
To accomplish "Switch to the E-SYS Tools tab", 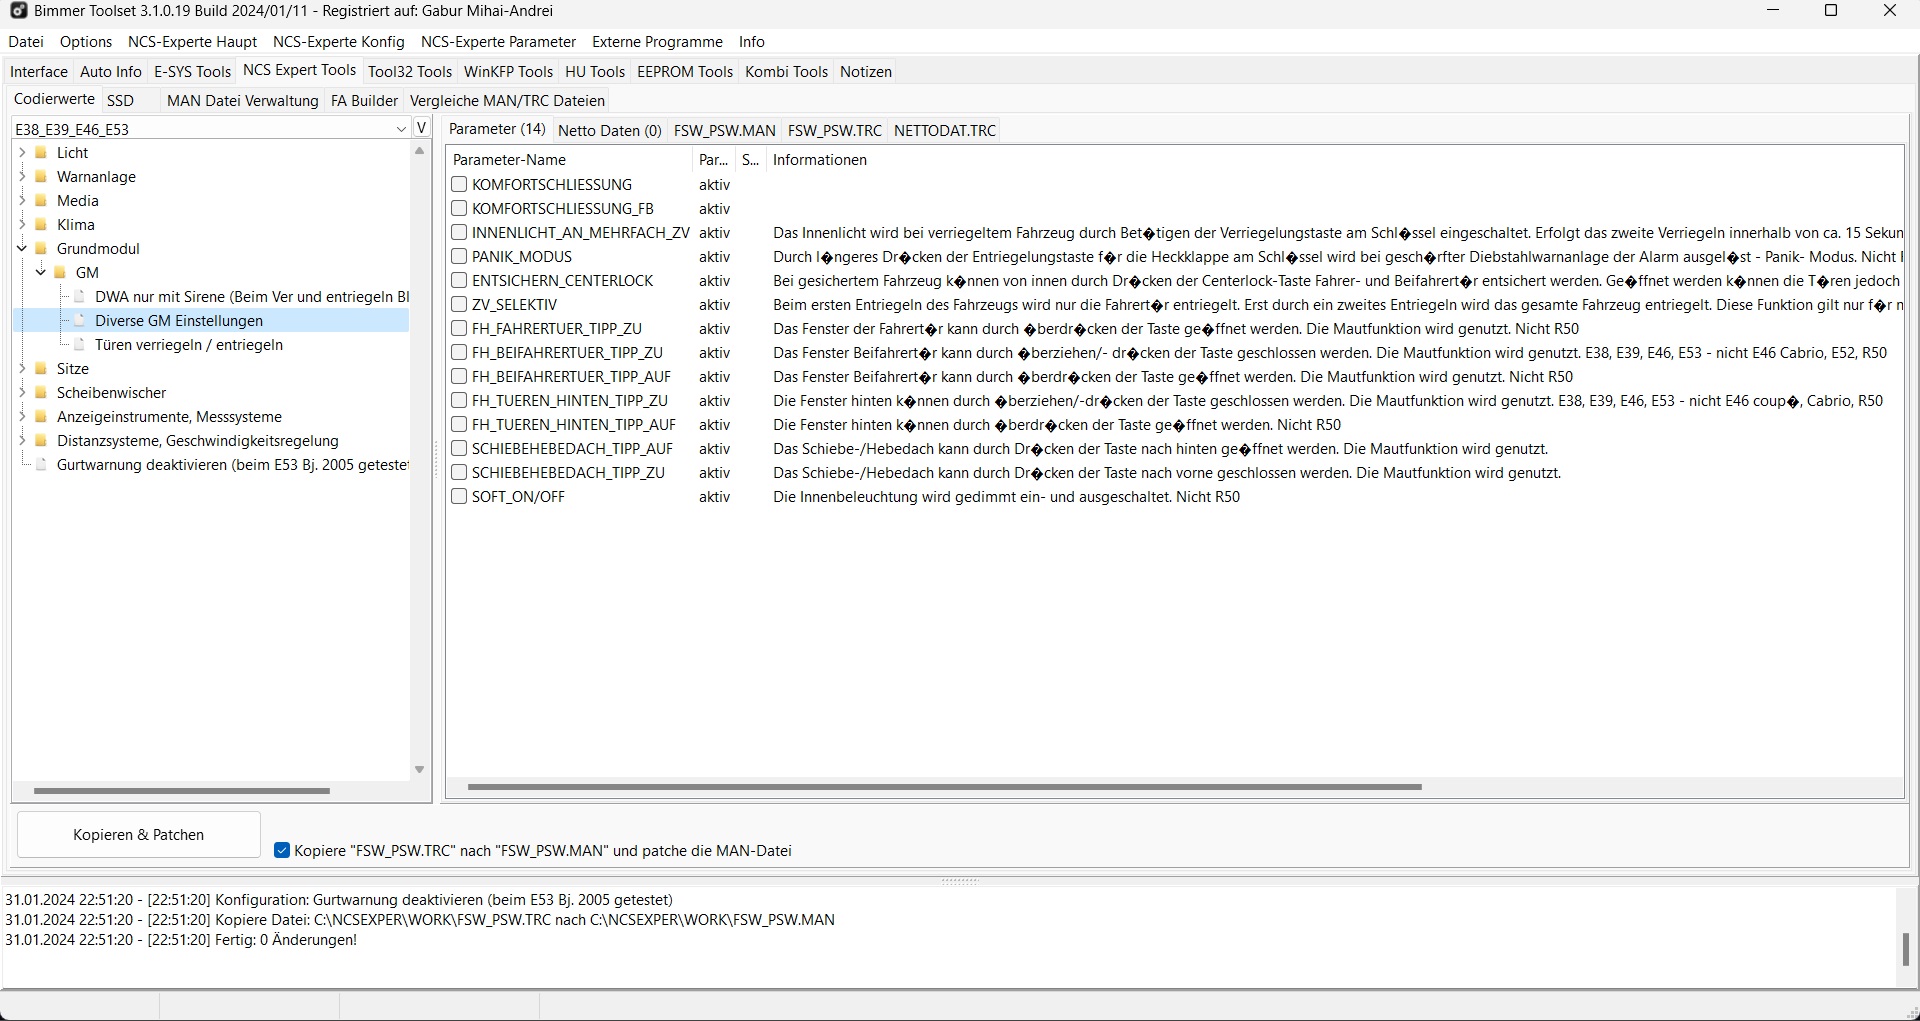I will [x=192, y=72].
